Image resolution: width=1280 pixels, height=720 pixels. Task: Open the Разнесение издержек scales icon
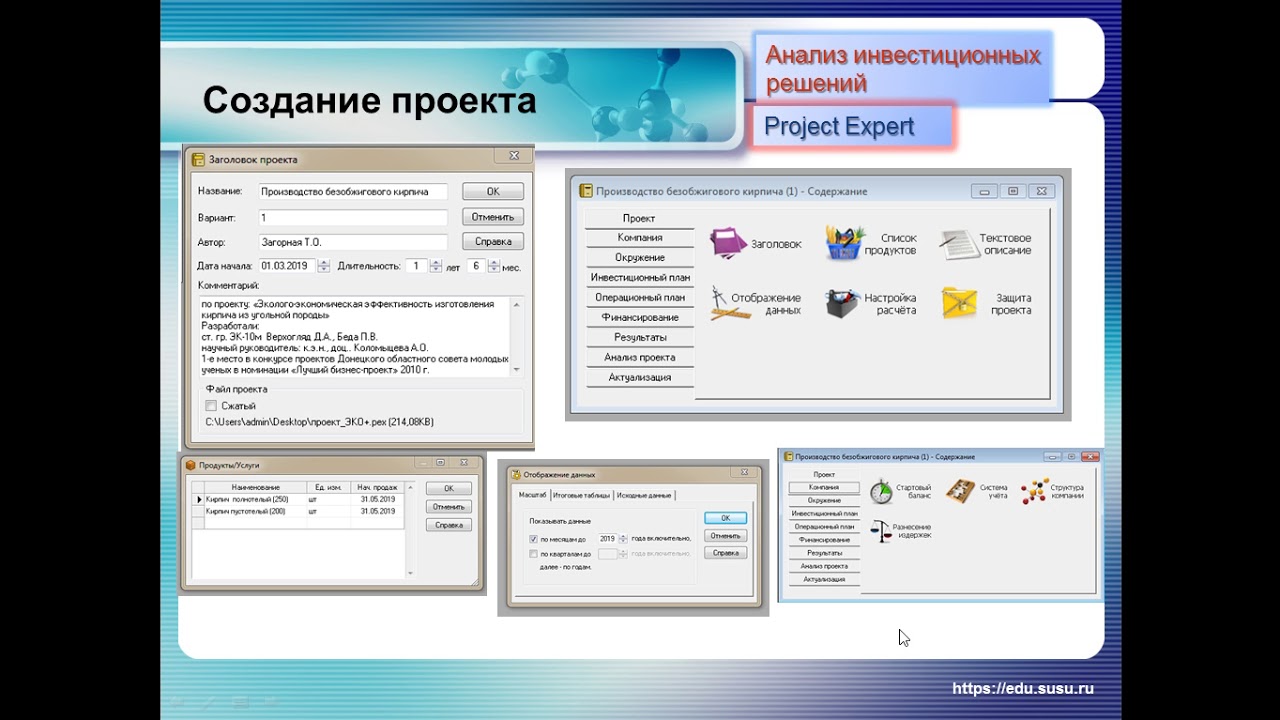click(881, 531)
